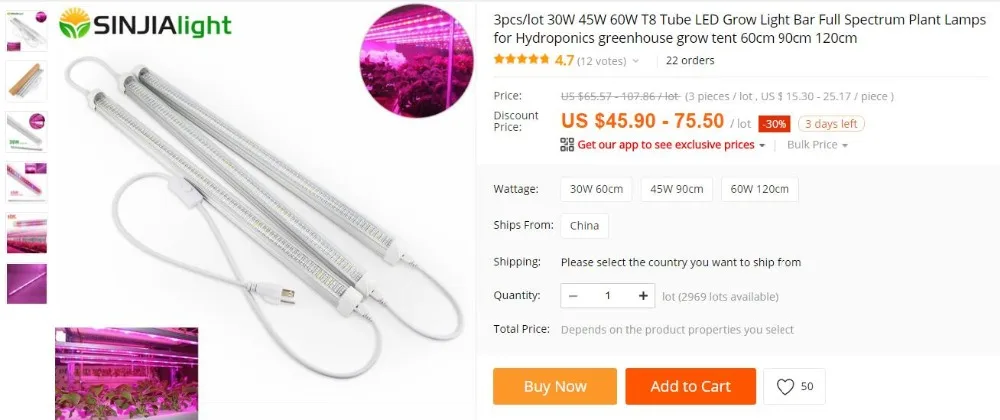Screen dimensions: 1000x420
Task: Expand the exclusive app prices dropdown
Action: (x=761, y=145)
